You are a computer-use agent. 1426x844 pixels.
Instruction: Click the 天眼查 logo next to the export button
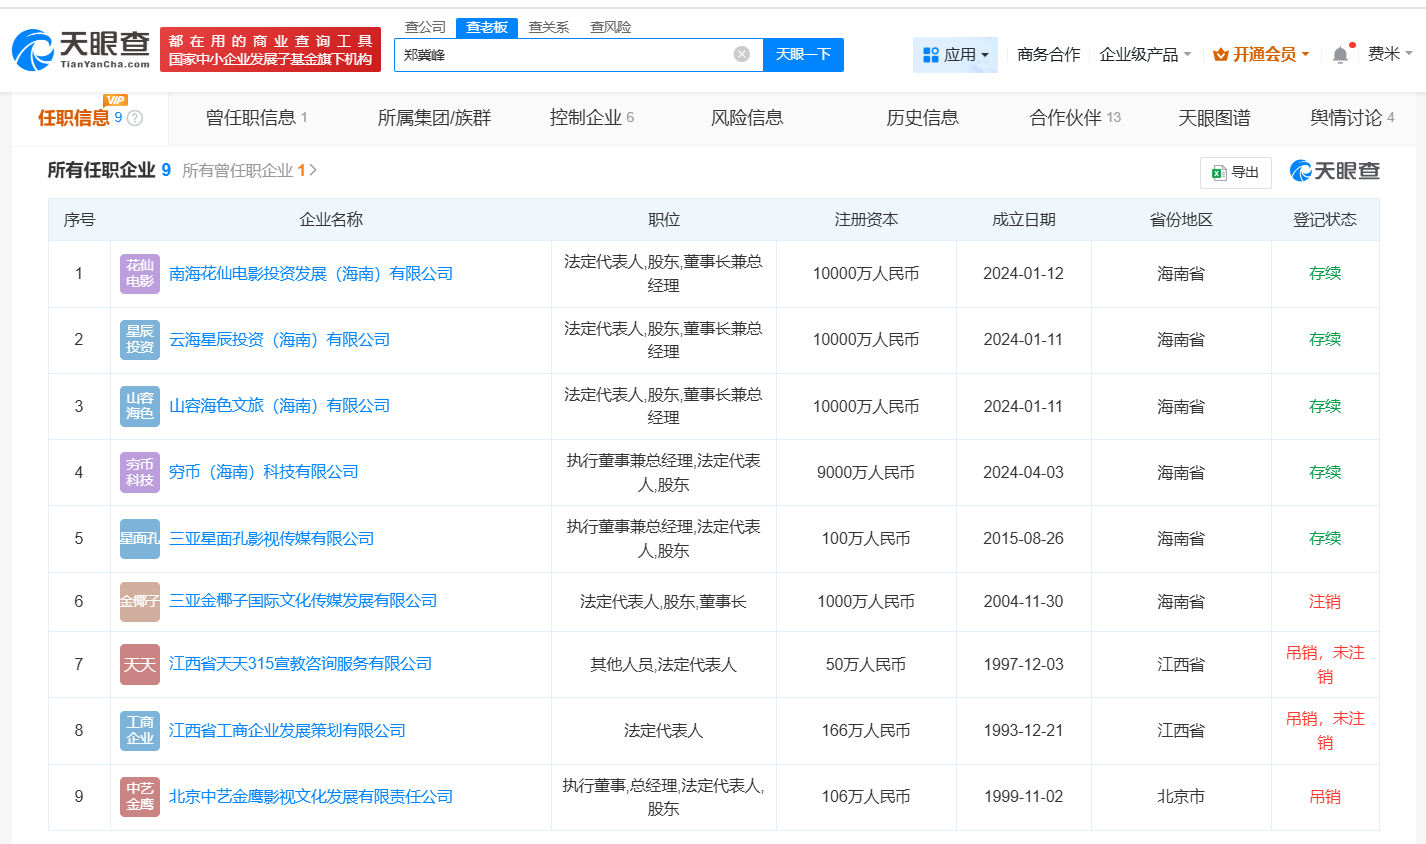pyautogui.click(x=1337, y=171)
